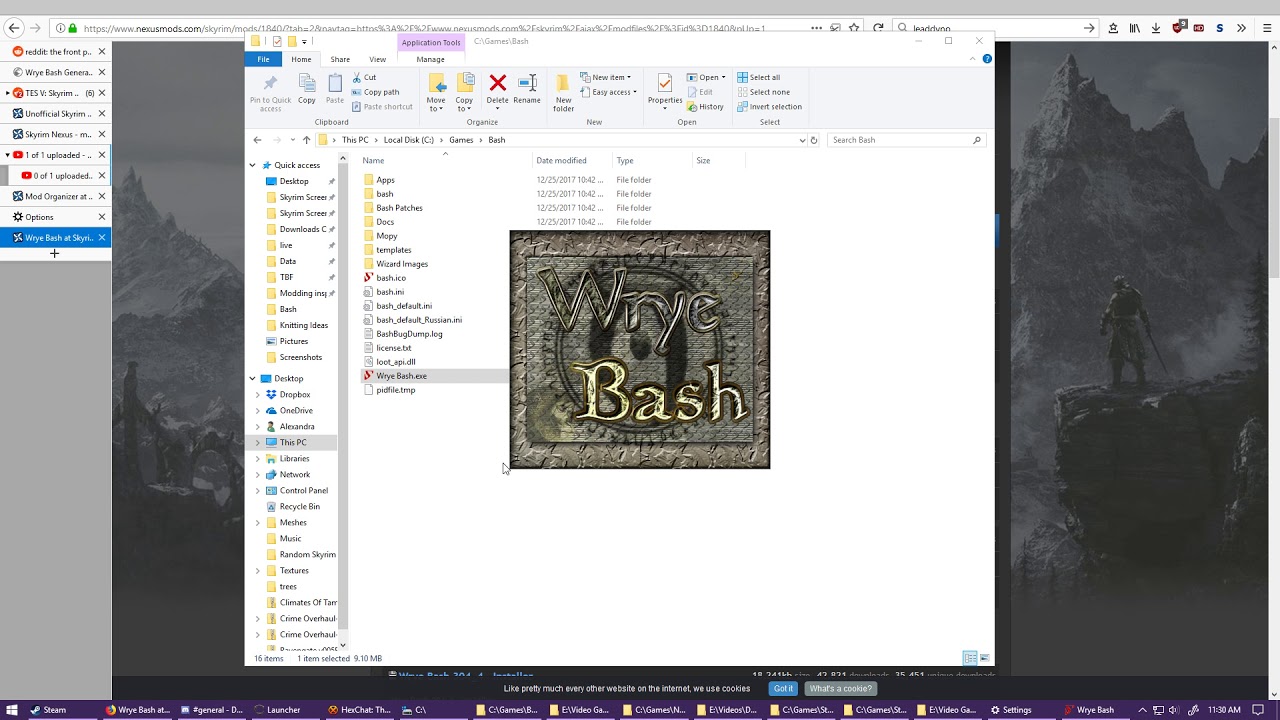Expand This PC tree node
The image size is (1280, 720).
coord(257,442)
